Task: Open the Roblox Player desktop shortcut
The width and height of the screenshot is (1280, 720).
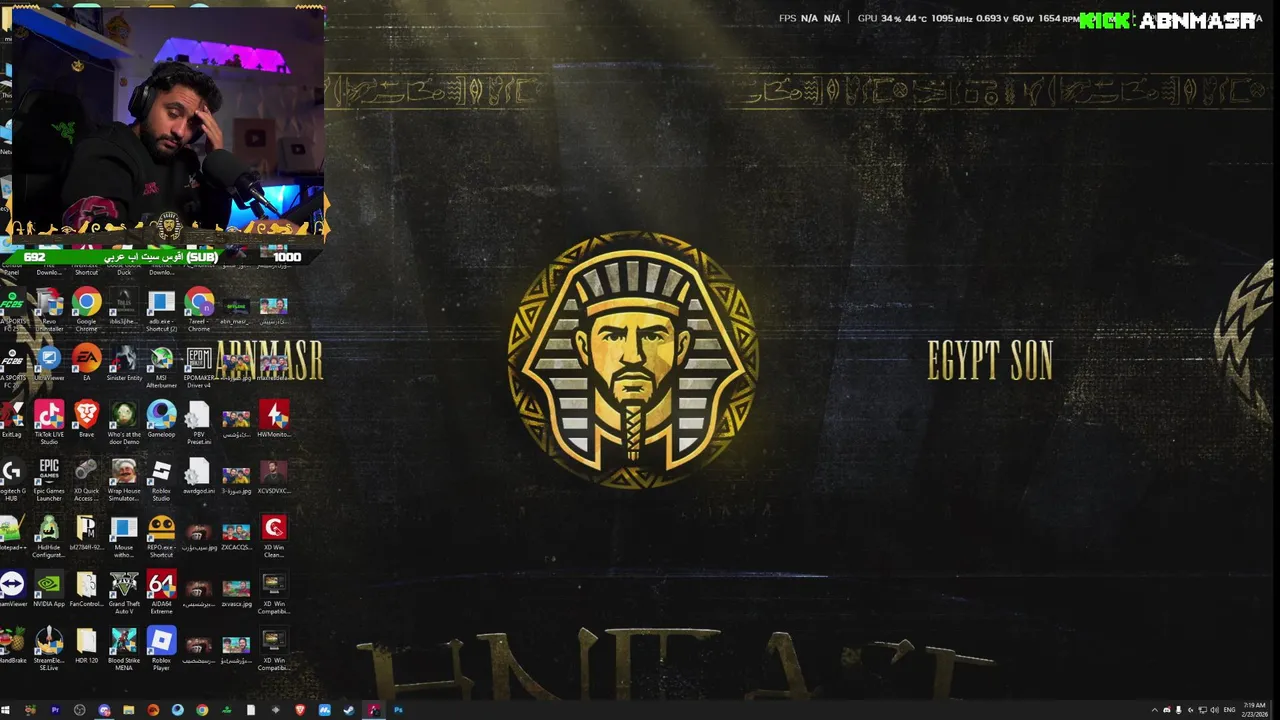Action: pyautogui.click(x=161, y=647)
